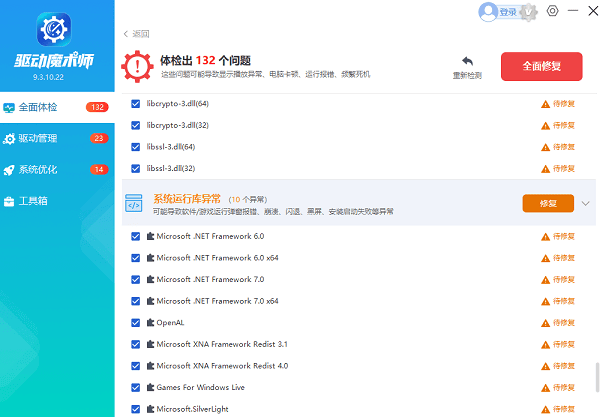Open the 工具箱 tab label
This screenshot has width=600, height=417.
click(x=33, y=201)
